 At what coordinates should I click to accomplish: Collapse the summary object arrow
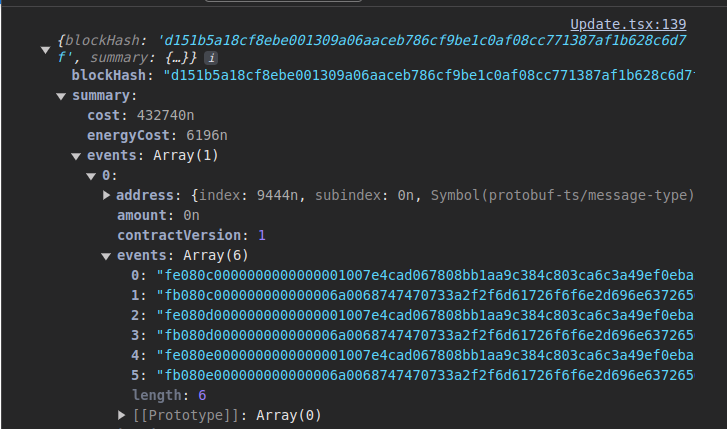tap(61, 96)
